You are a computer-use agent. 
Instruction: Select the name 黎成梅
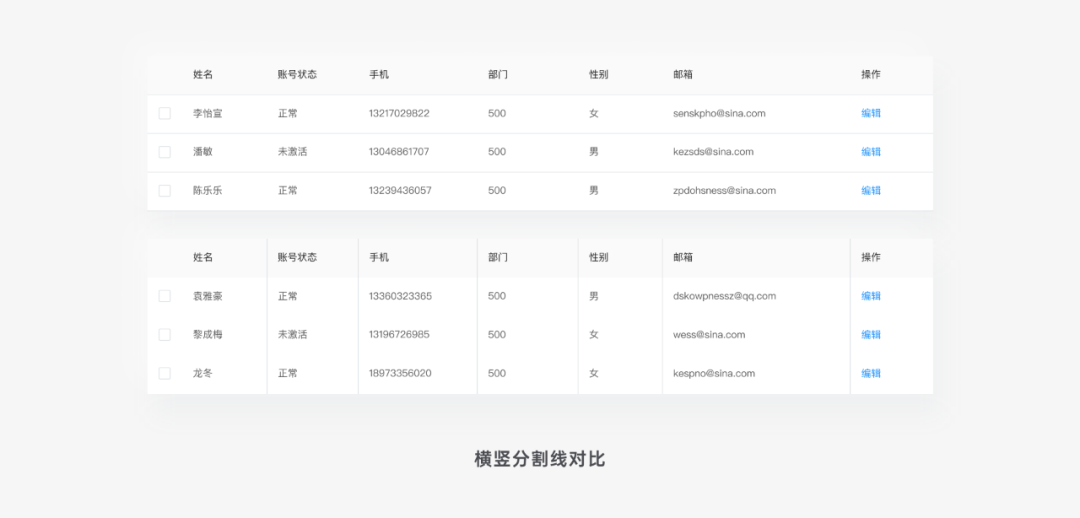207,334
